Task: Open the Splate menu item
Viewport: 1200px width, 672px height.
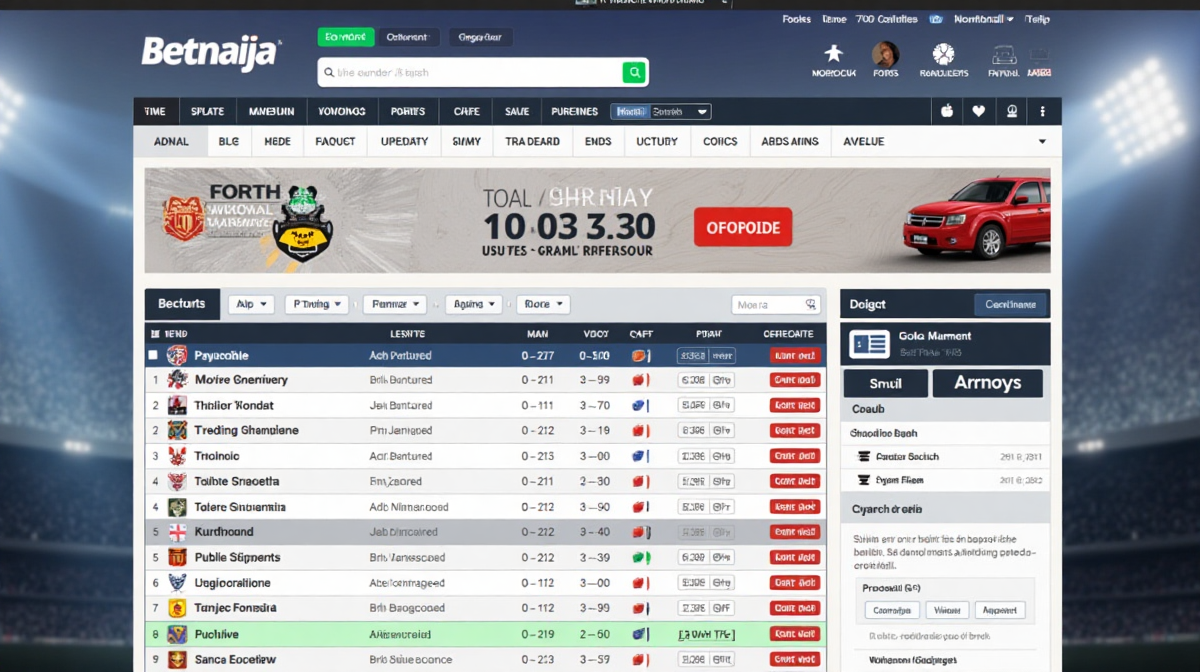Action: [208, 112]
